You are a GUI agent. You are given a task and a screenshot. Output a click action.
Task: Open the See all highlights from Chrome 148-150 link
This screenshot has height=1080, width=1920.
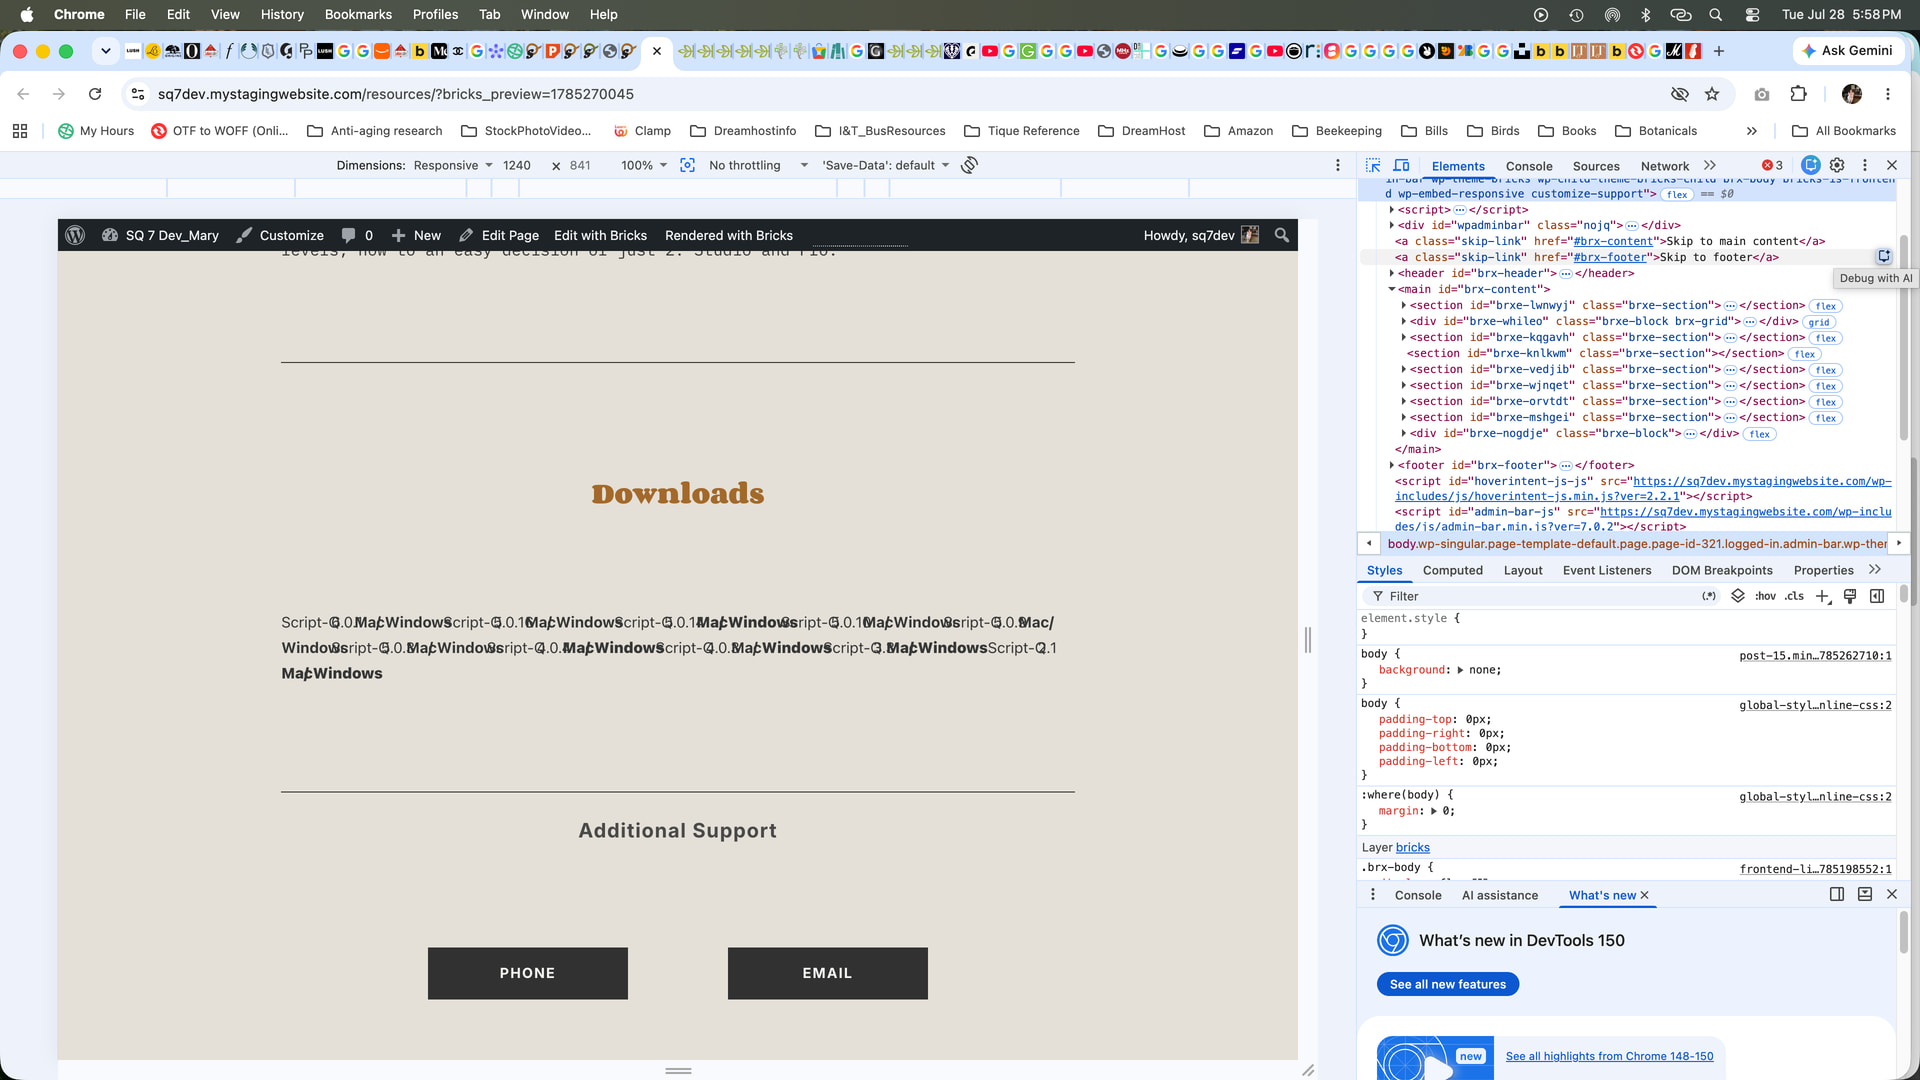click(x=1609, y=1056)
